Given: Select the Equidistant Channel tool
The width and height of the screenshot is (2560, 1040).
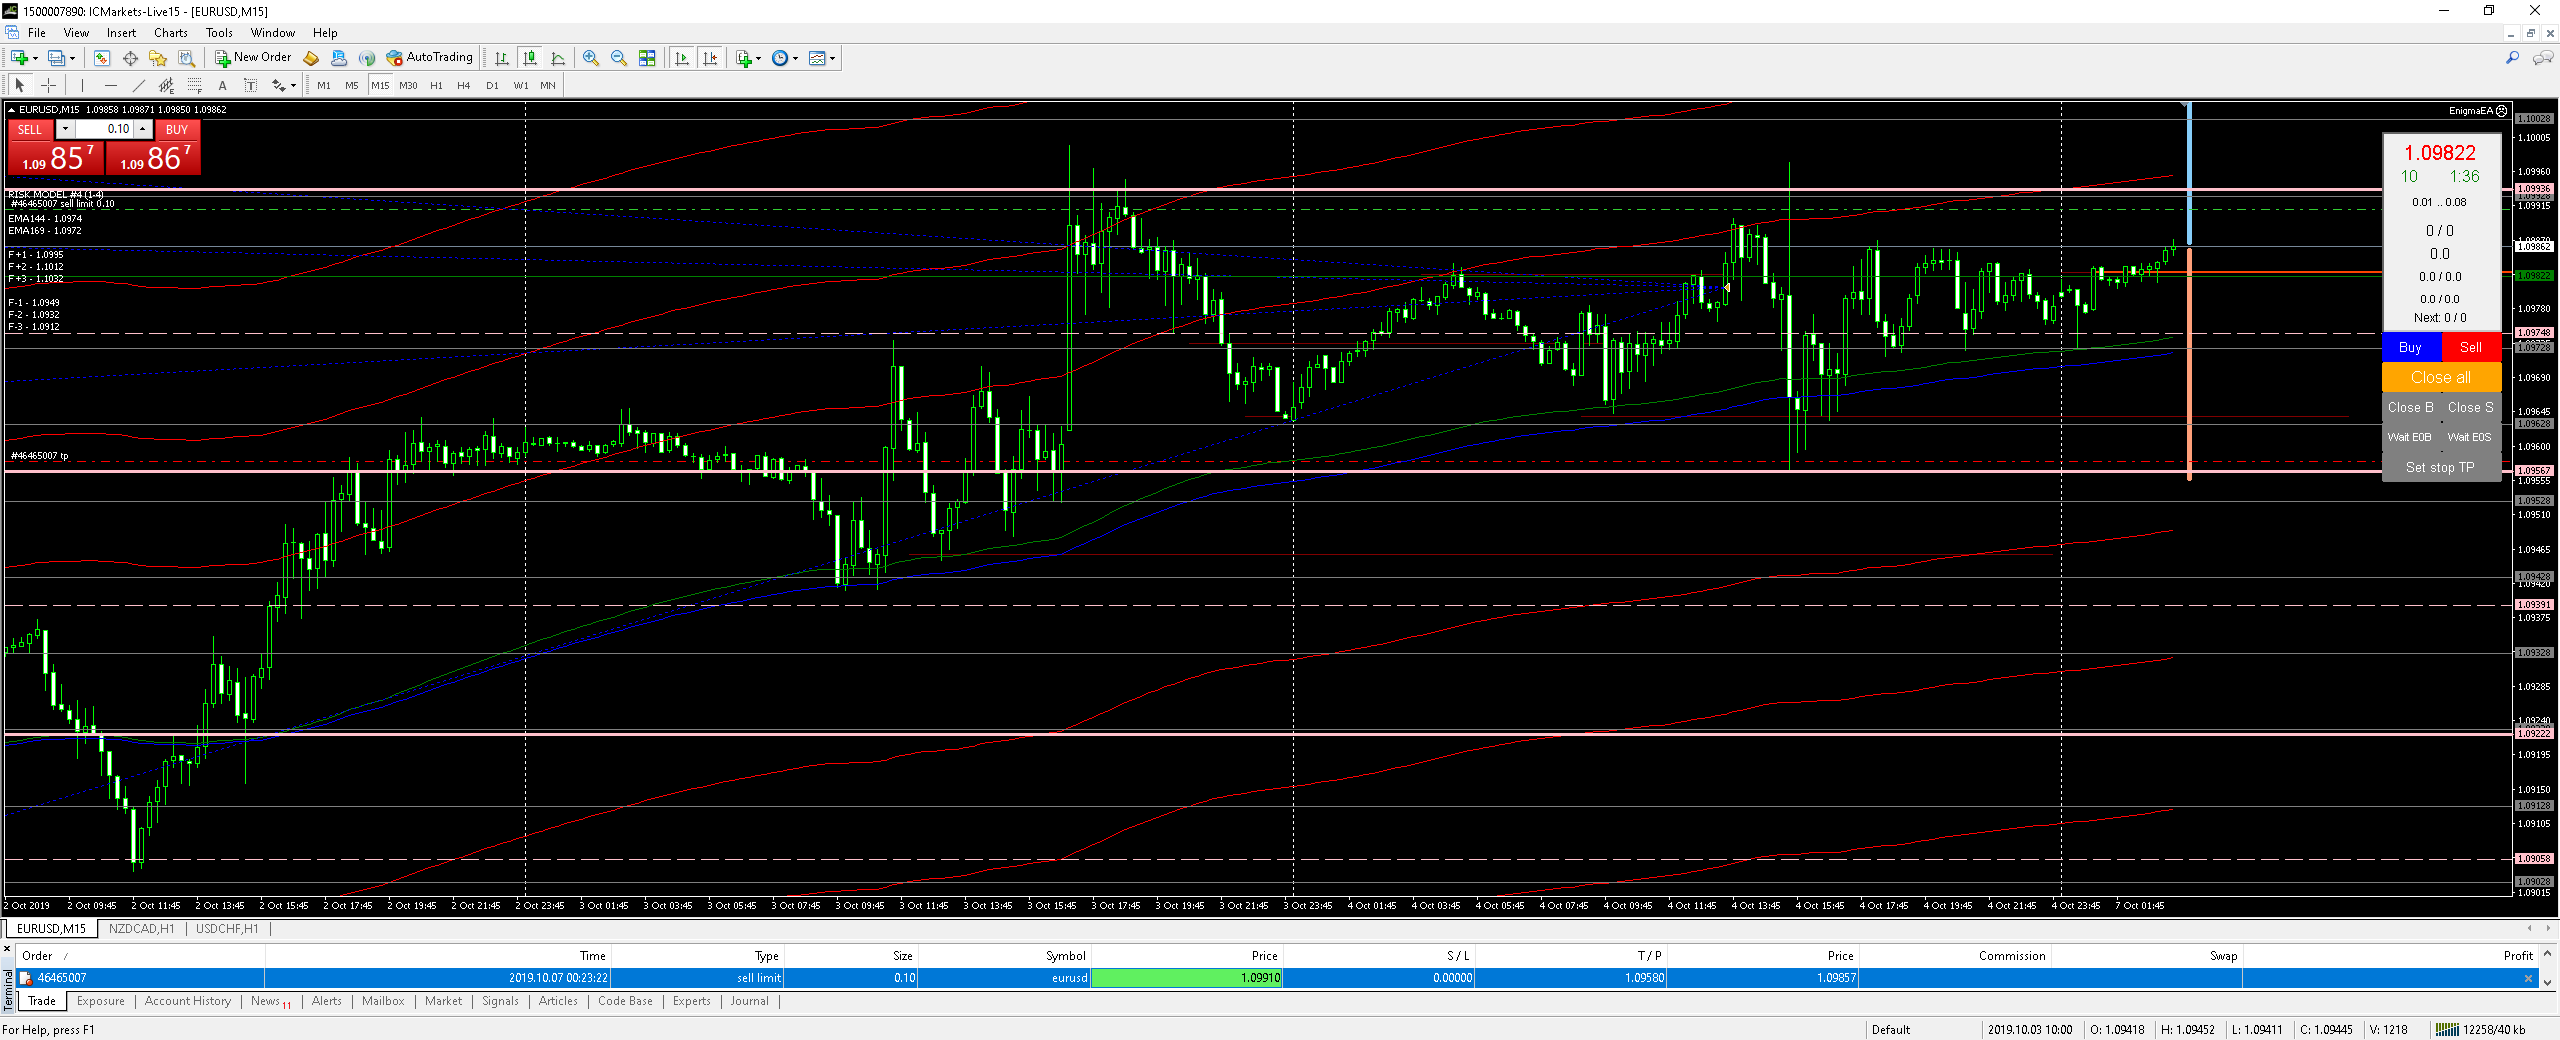Looking at the screenshot, I should pos(166,85).
